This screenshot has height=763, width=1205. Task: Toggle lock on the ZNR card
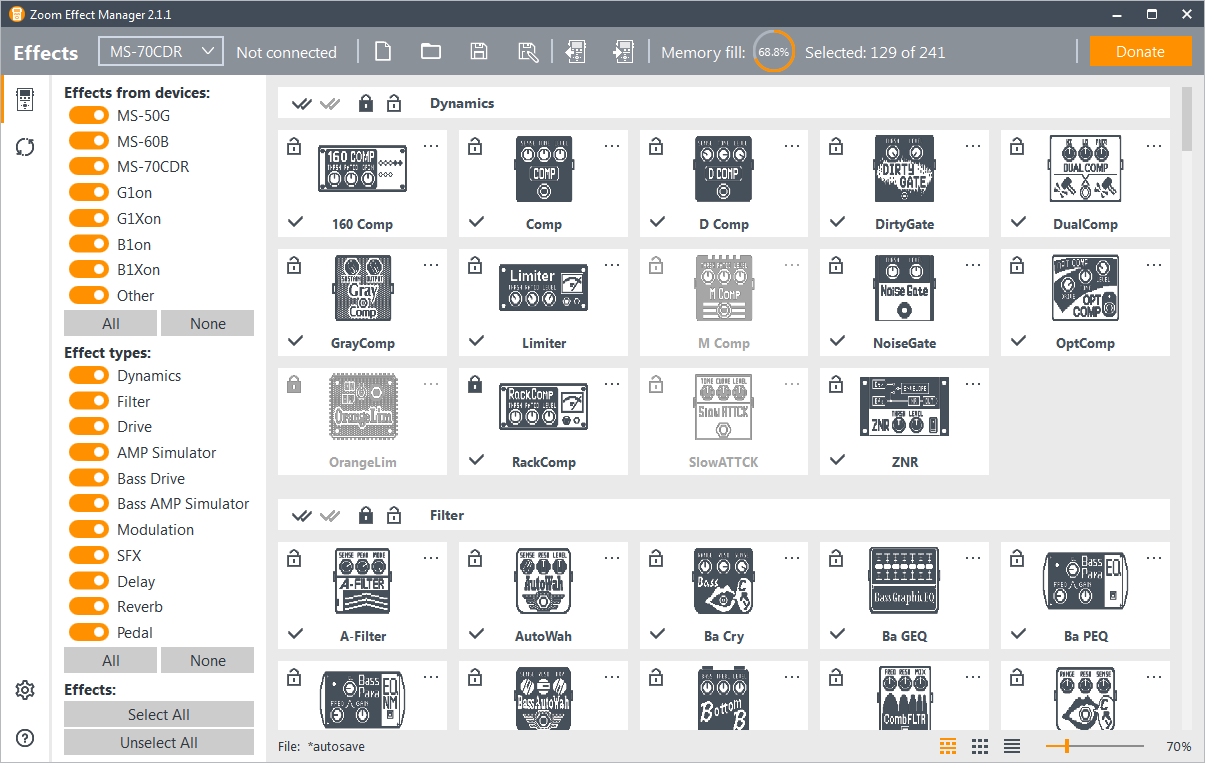click(x=837, y=385)
